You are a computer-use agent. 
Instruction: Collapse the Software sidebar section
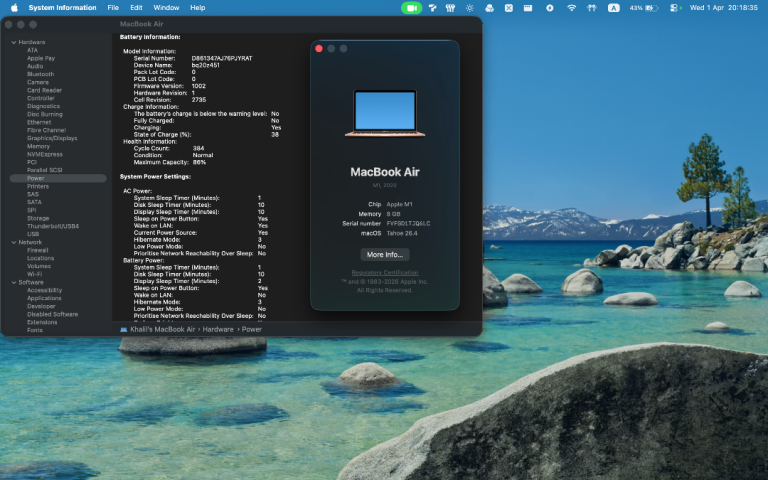[13, 282]
